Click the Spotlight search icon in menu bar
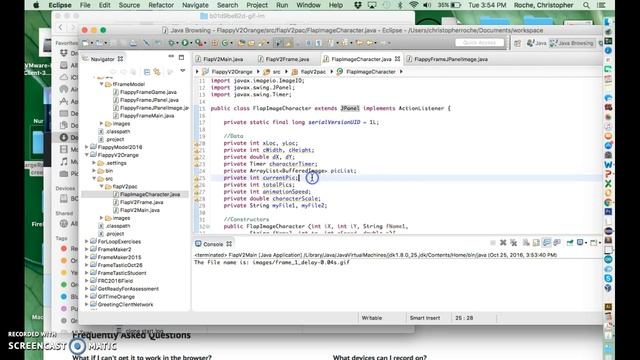 coord(586,5)
